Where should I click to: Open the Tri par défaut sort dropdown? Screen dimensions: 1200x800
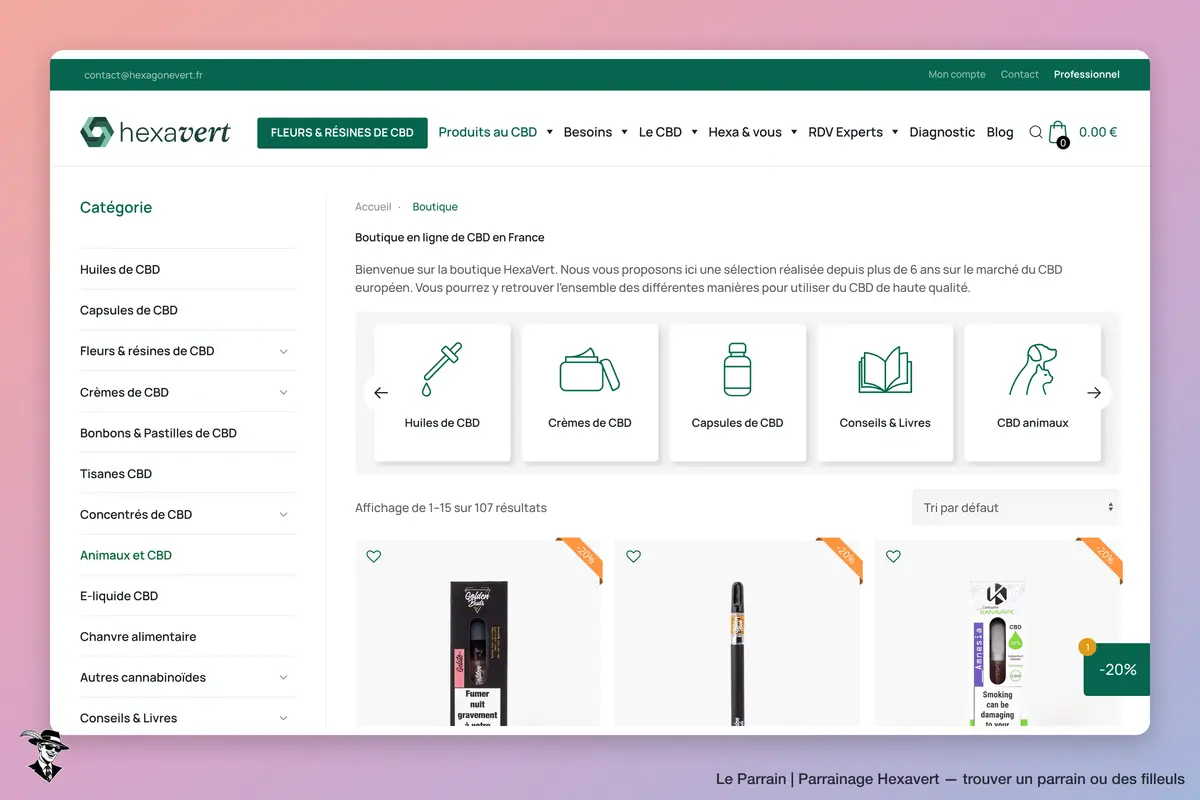click(x=1016, y=508)
